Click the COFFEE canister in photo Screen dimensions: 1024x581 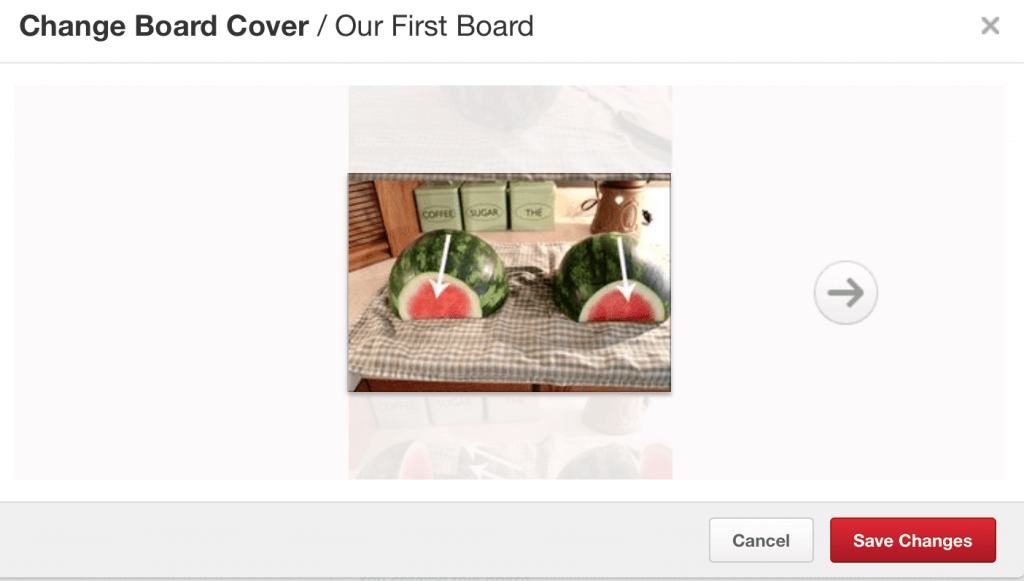click(x=438, y=208)
